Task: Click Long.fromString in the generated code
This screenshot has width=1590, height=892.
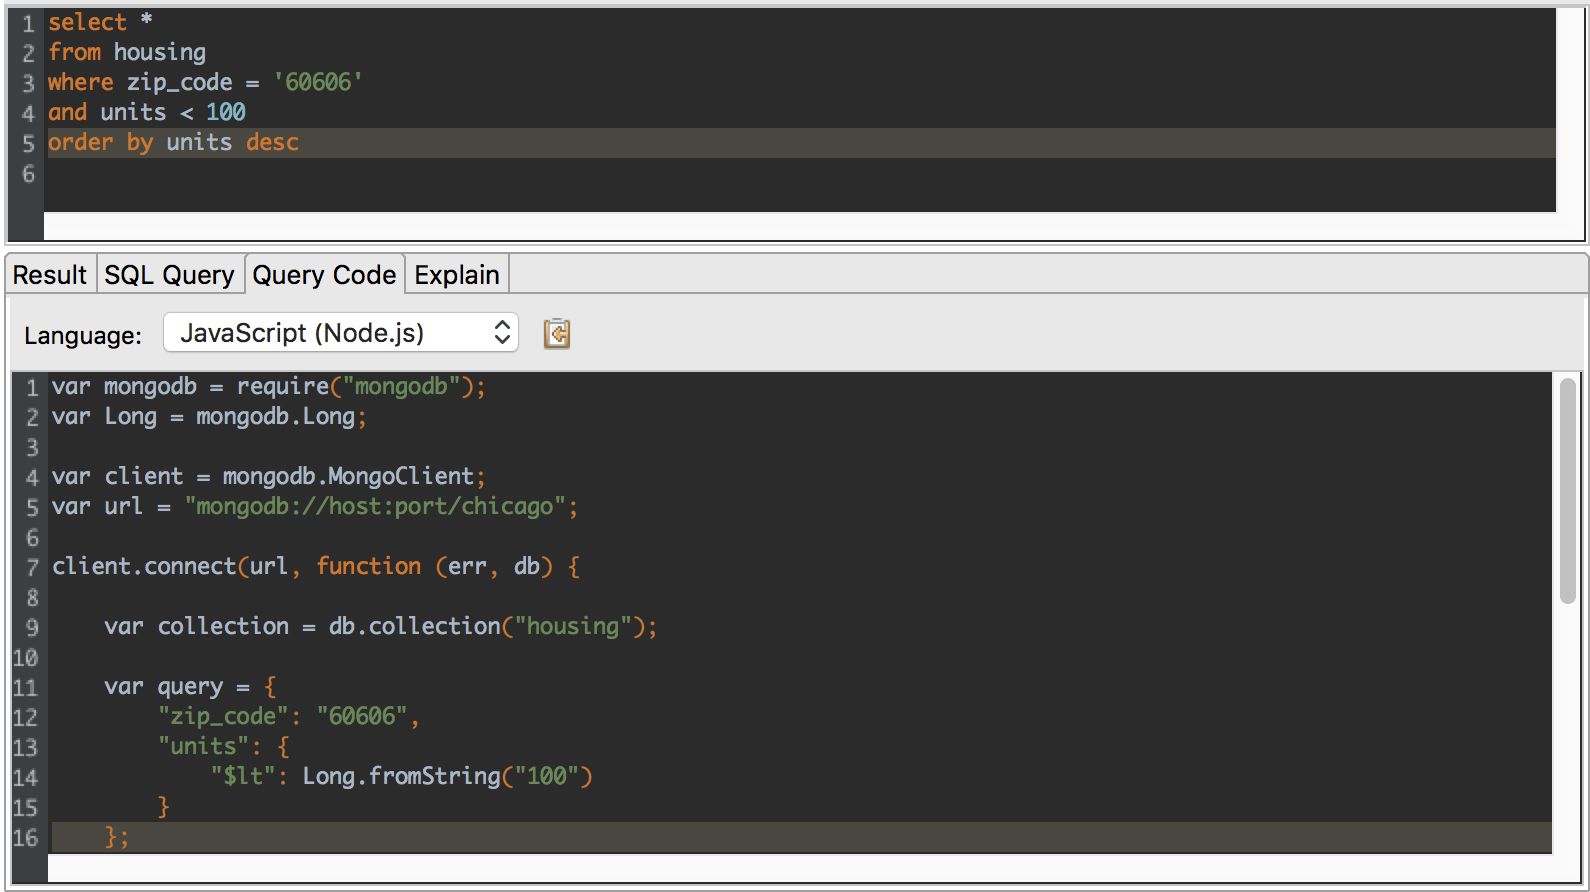Action: (401, 777)
